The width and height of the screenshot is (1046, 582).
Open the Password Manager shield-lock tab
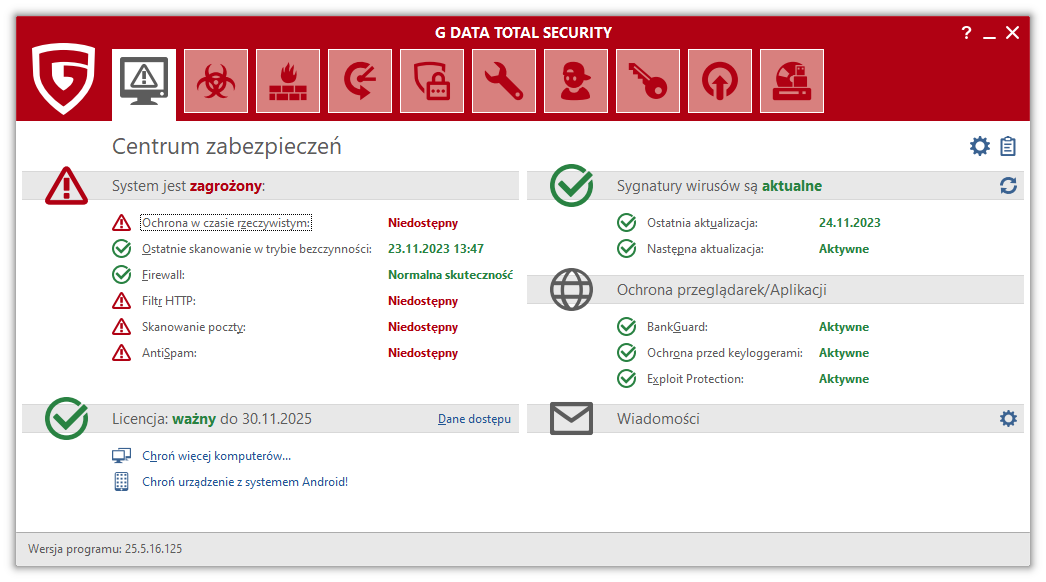click(432, 81)
